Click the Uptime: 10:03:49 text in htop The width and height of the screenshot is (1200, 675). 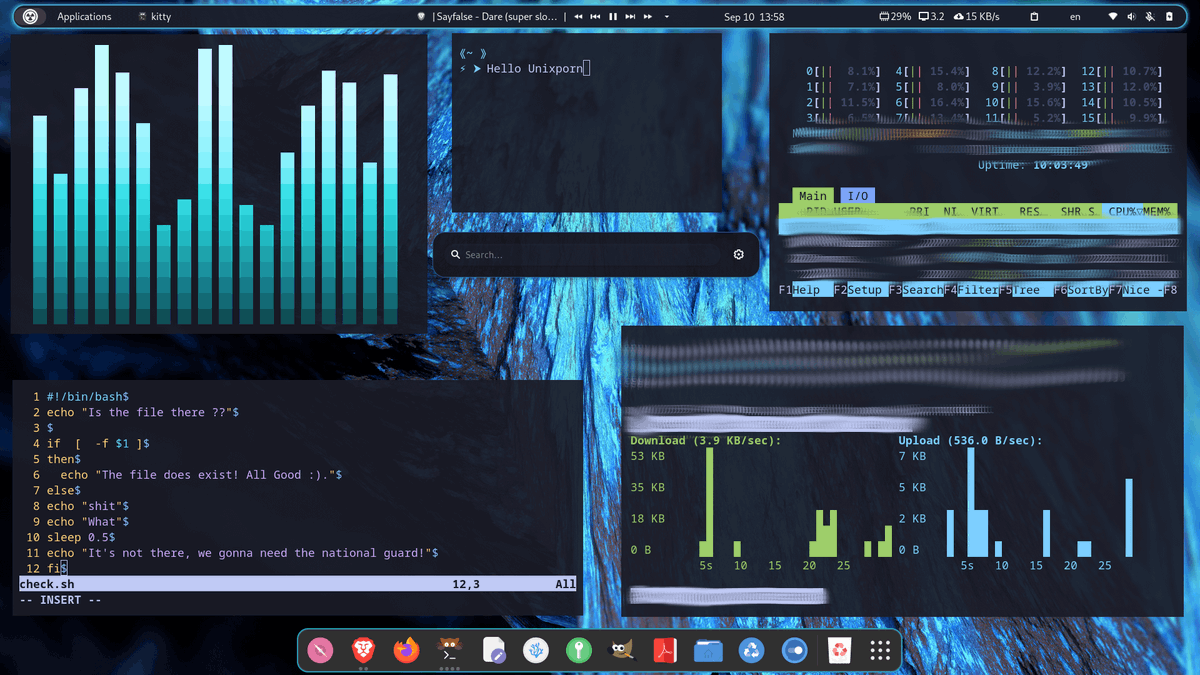(1033, 165)
